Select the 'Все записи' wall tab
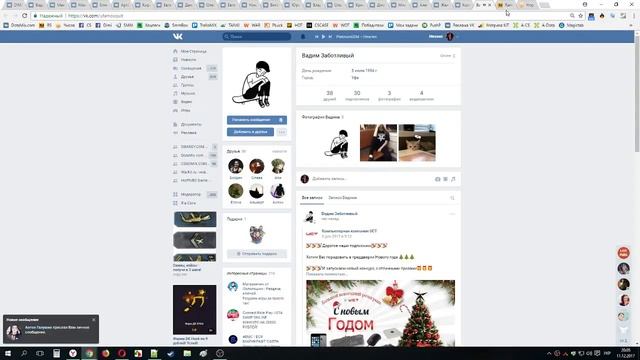Image resolution: width=640 pixels, height=360 pixels. pos(312,198)
